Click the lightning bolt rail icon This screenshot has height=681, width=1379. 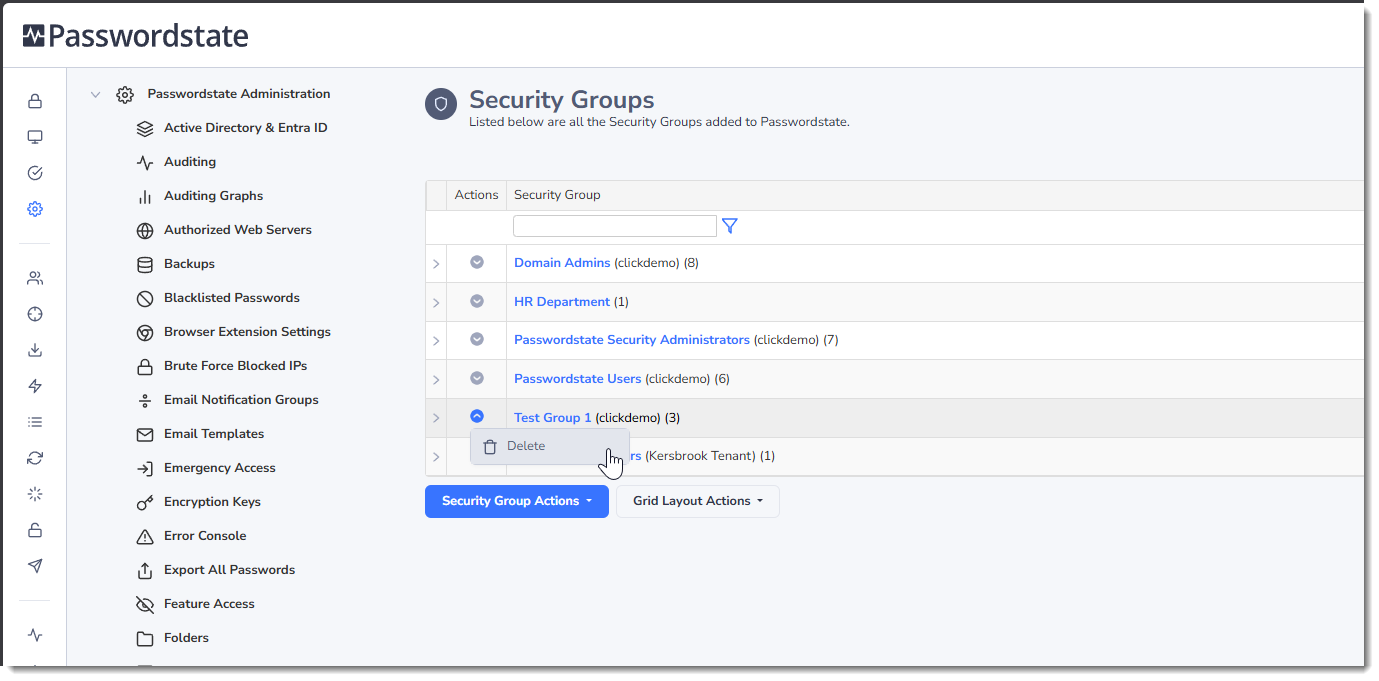[x=35, y=386]
